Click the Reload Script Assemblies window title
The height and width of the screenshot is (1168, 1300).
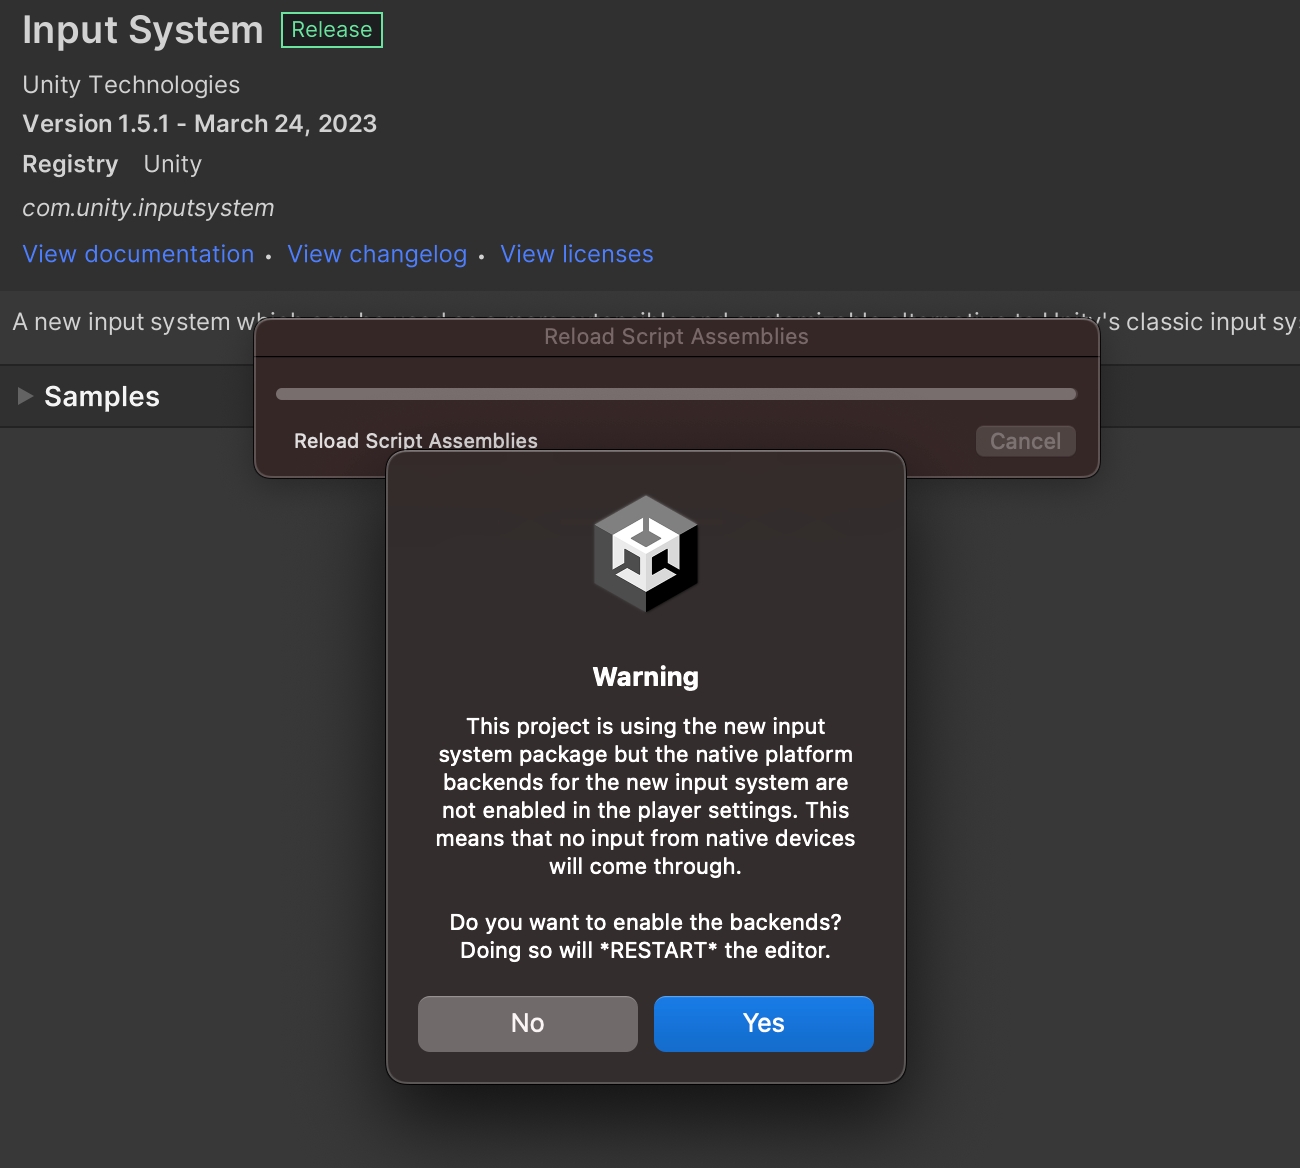(x=676, y=337)
